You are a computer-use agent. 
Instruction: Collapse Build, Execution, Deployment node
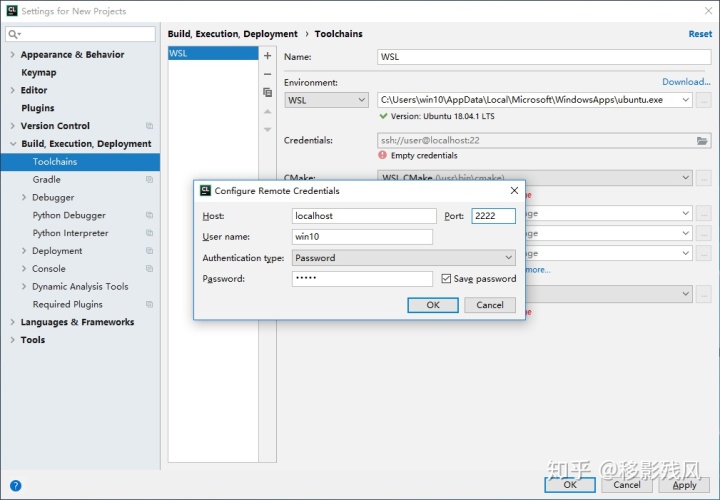tap(12, 144)
